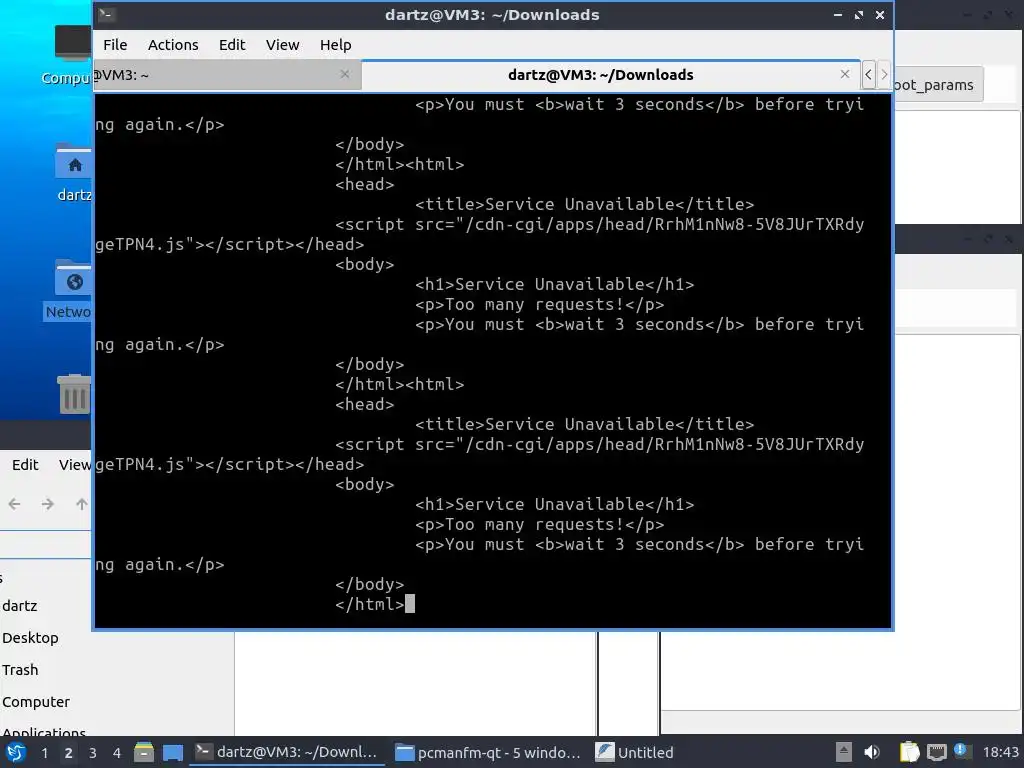Open the Network desktop icon
1024x768 pixels.
[68, 289]
